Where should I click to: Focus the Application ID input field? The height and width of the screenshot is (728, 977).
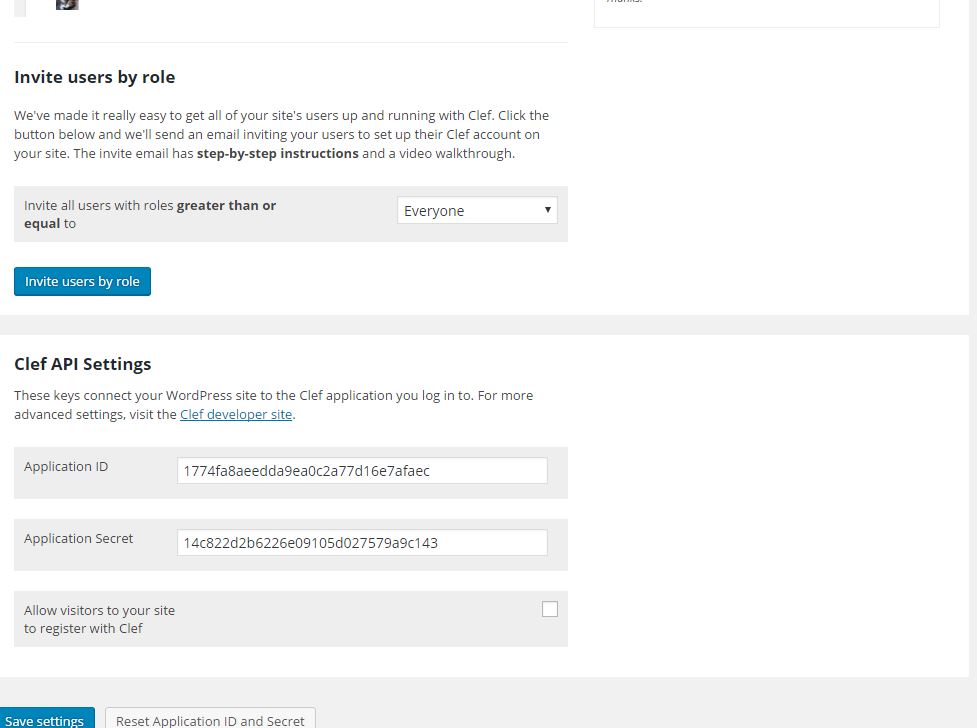pyautogui.click(x=362, y=470)
